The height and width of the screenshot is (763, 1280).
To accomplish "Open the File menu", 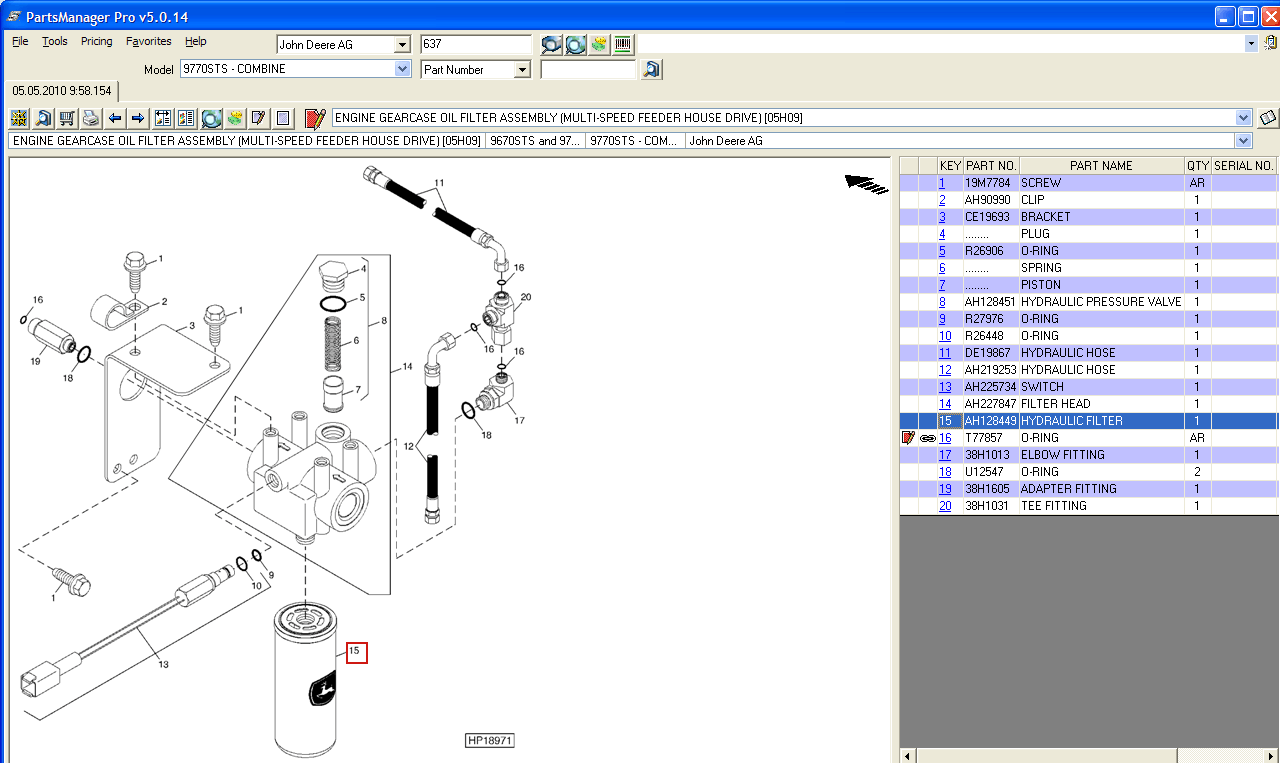I will 20,41.
